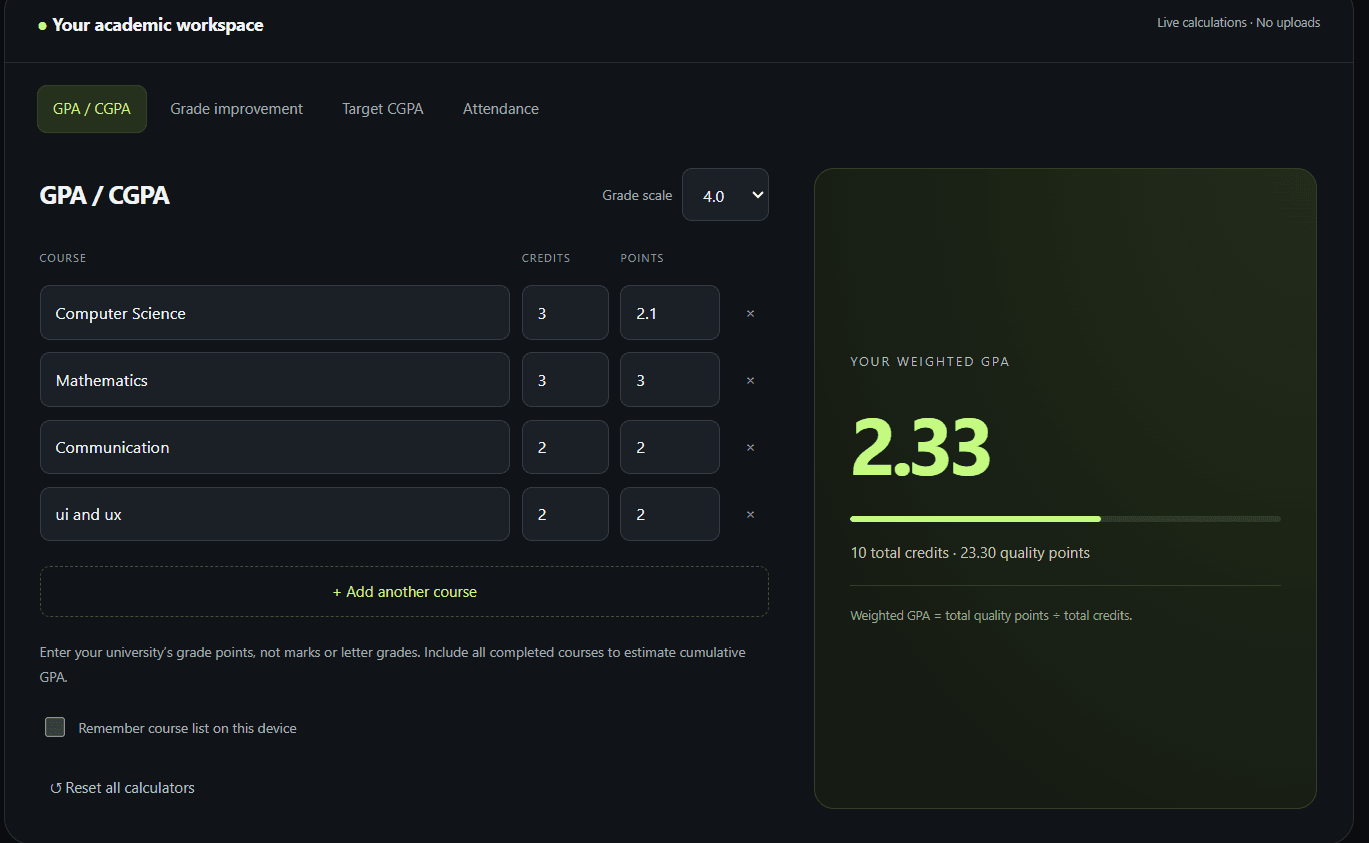Click the 'Live calculations · No uploads' text
Viewport: 1369px width, 843px height.
(x=1238, y=22)
